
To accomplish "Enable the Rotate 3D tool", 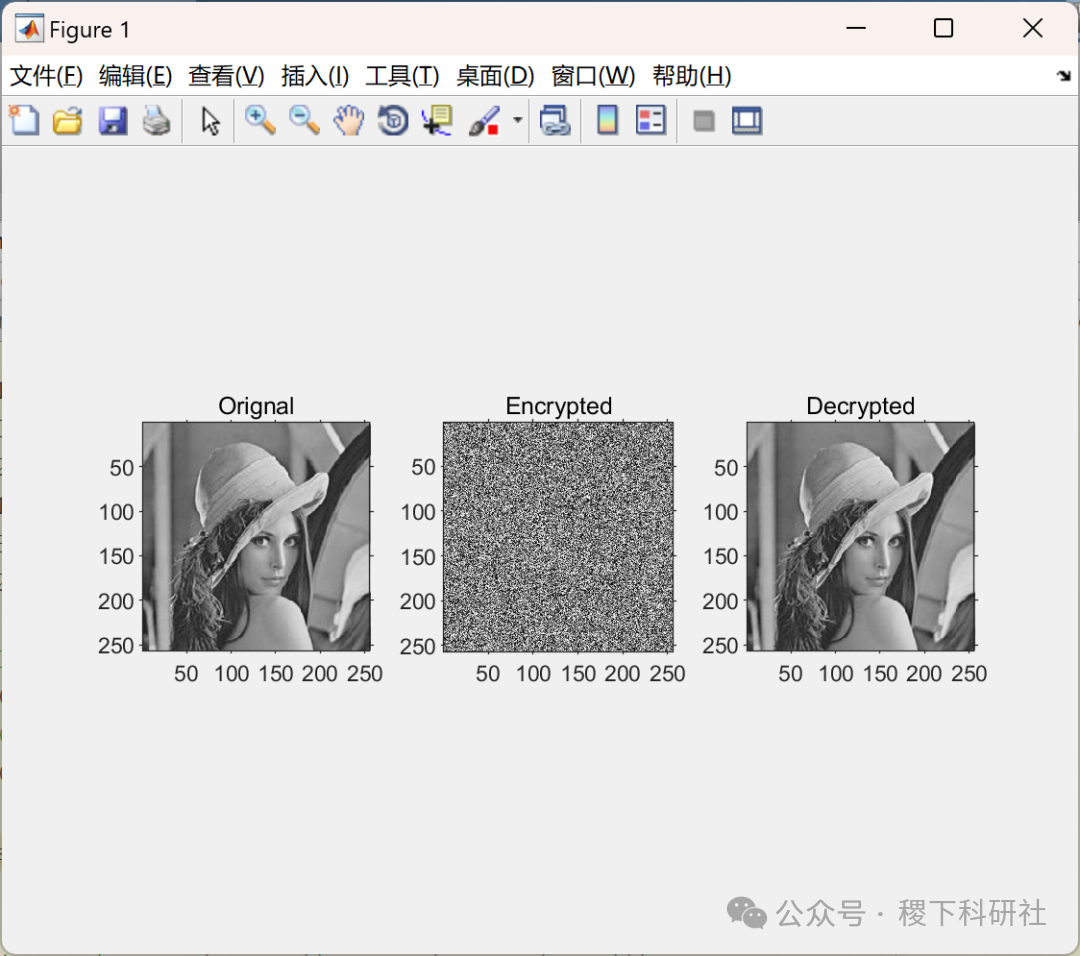I will 391,120.
